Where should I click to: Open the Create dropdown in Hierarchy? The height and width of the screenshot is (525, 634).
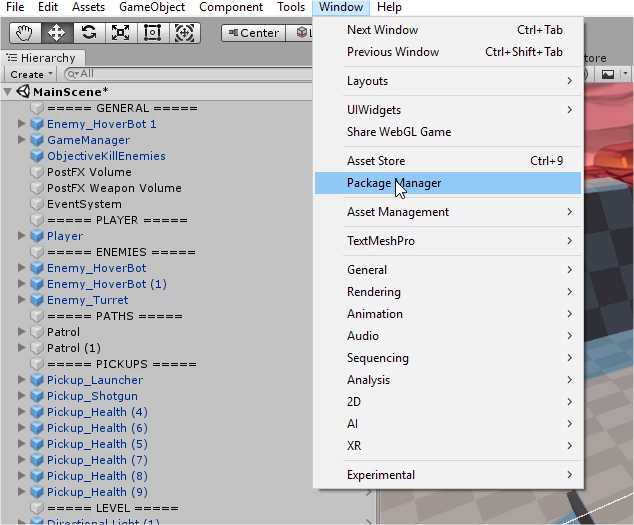(31, 74)
